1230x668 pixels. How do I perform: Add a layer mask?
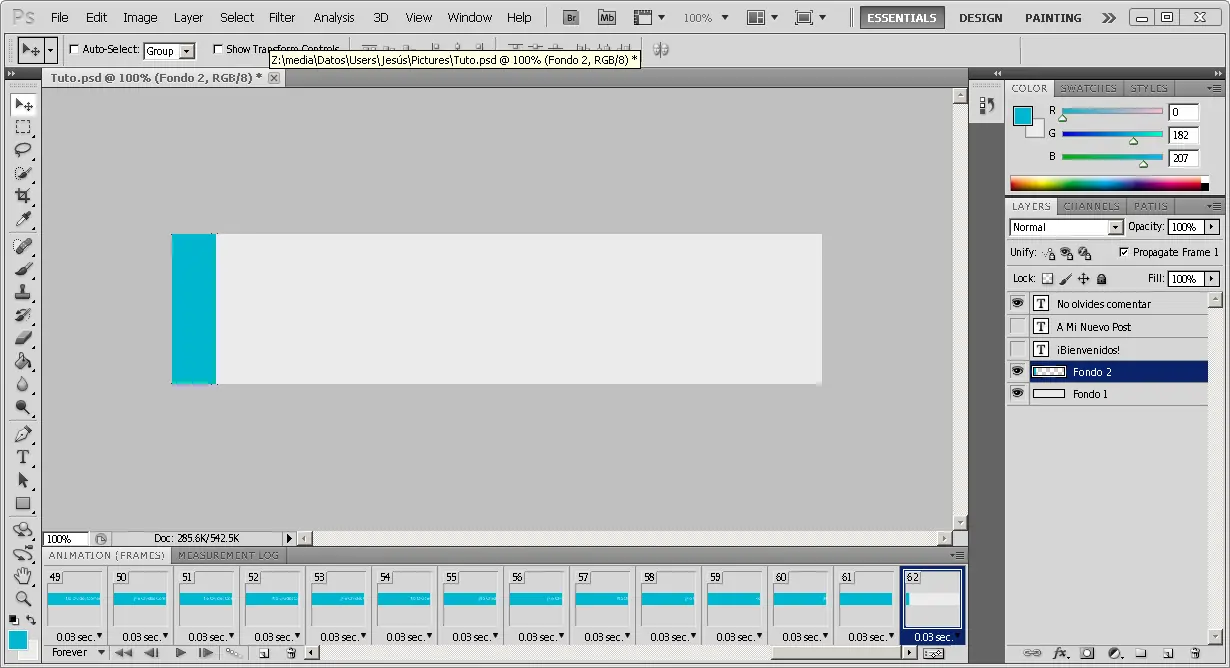1087,653
